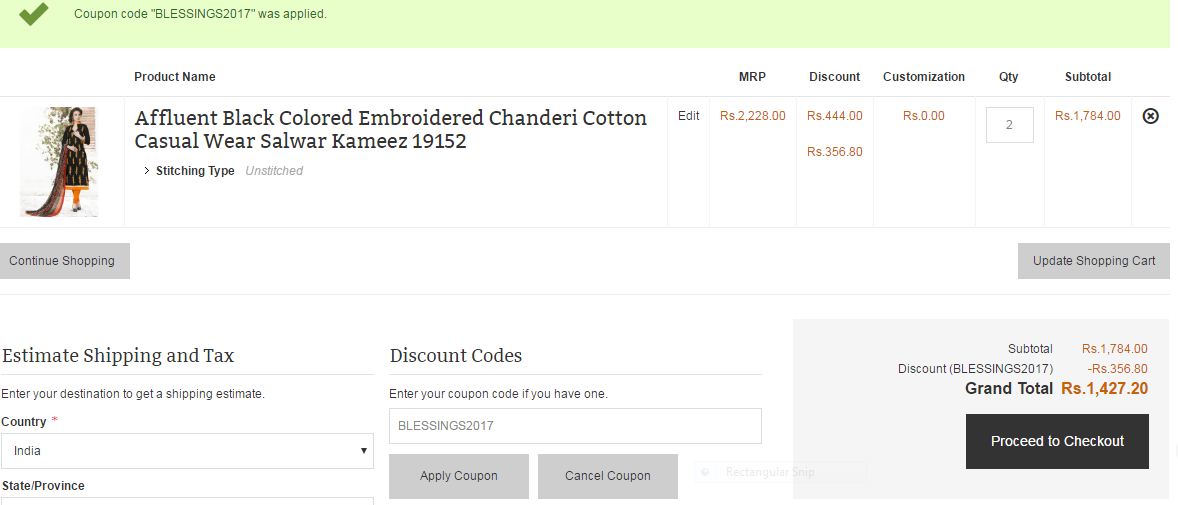
Task: Click the Discount column header
Action: tap(834, 77)
